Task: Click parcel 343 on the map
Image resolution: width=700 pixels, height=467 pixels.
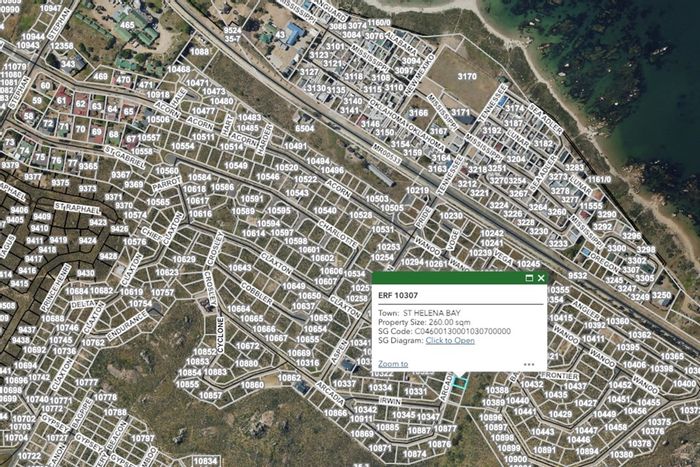Action: pos(70,64)
